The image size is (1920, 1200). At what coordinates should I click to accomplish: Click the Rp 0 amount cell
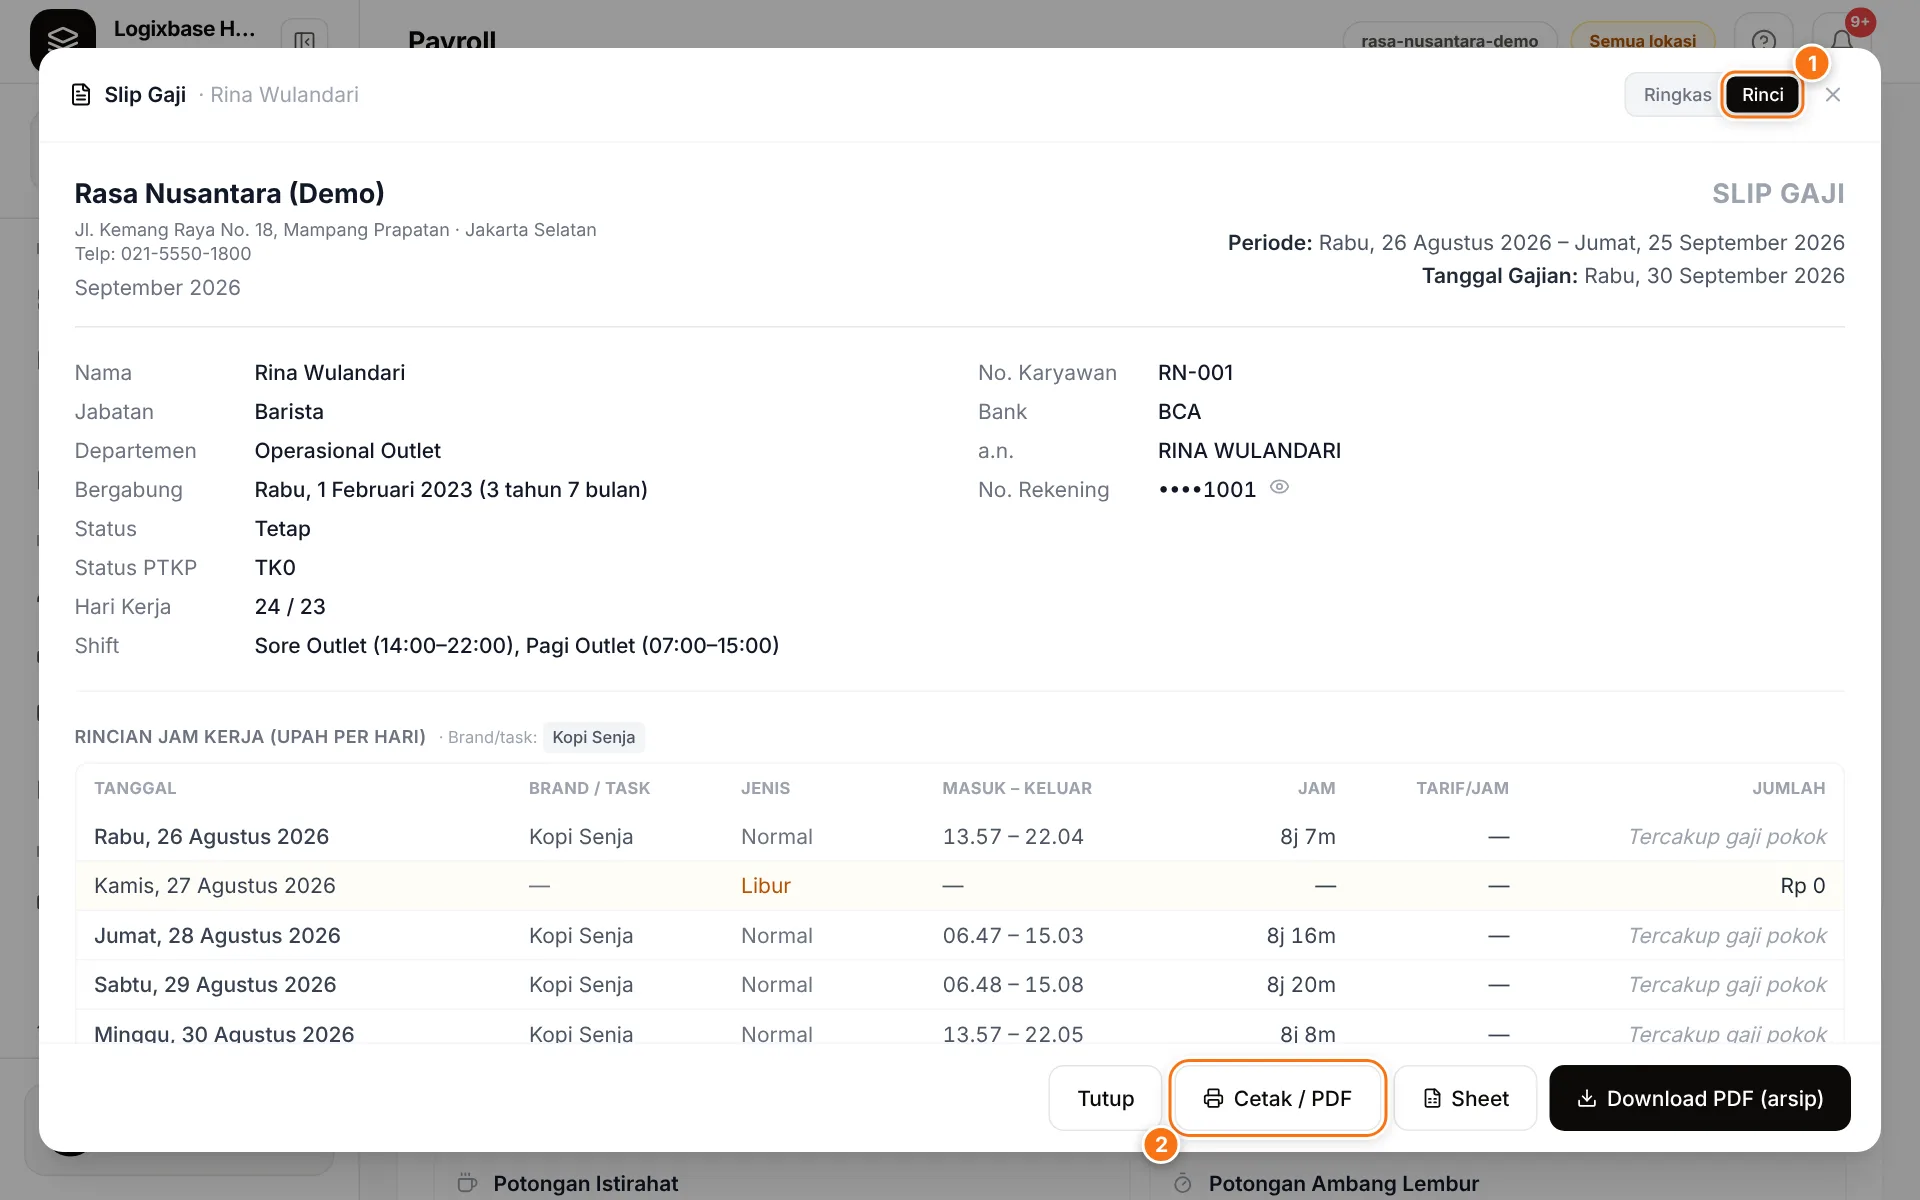[1802, 886]
